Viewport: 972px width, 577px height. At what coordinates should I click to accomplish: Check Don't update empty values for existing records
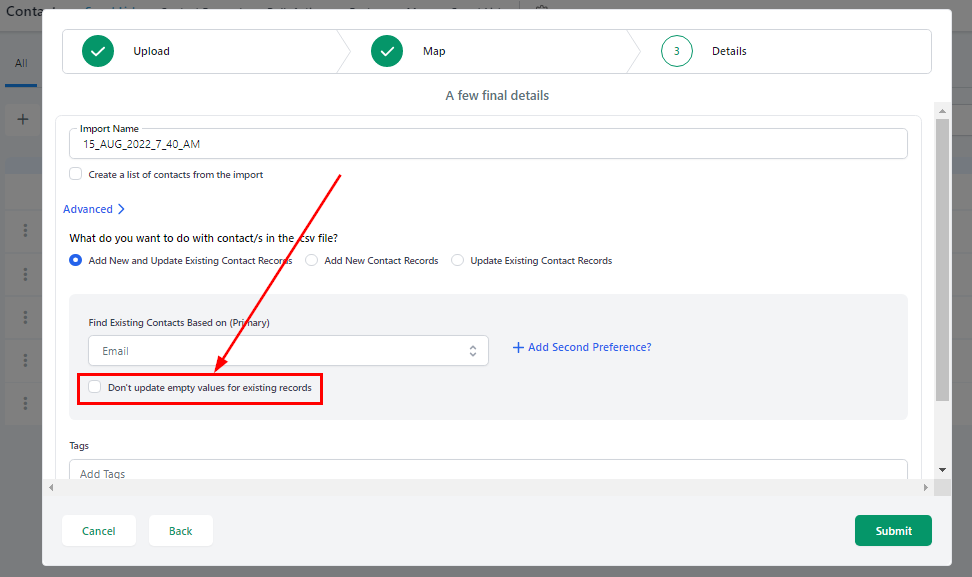point(95,387)
